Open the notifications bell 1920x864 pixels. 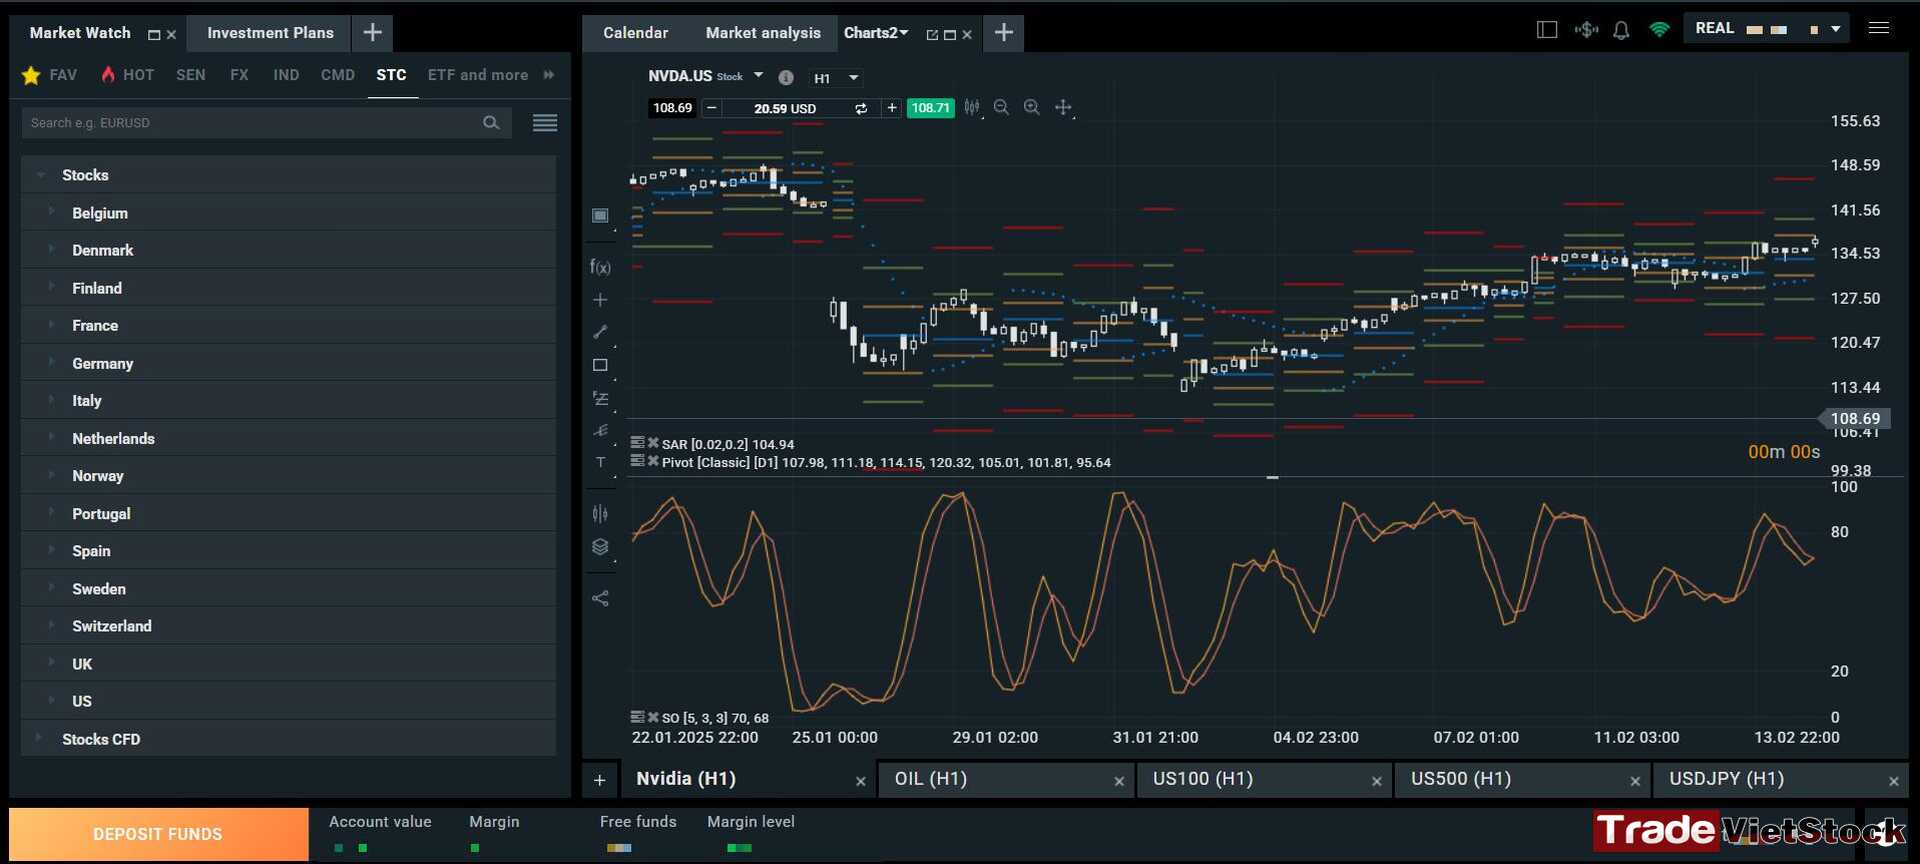tap(1621, 30)
